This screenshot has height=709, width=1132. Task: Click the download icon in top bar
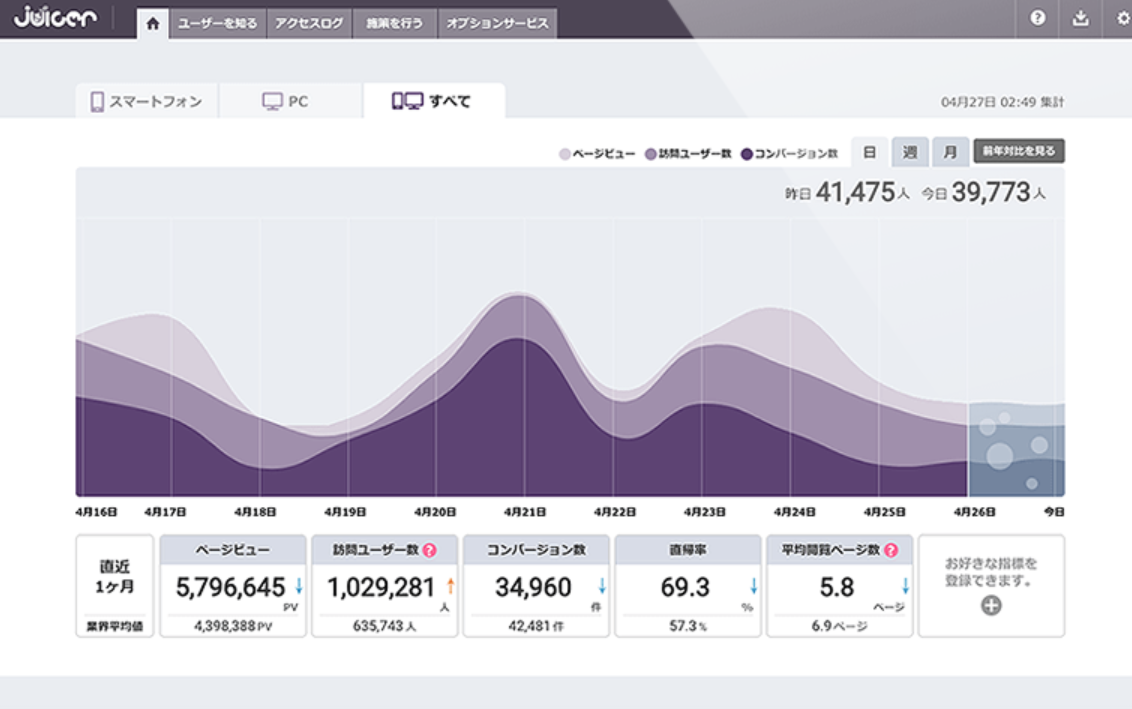click(1080, 19)
